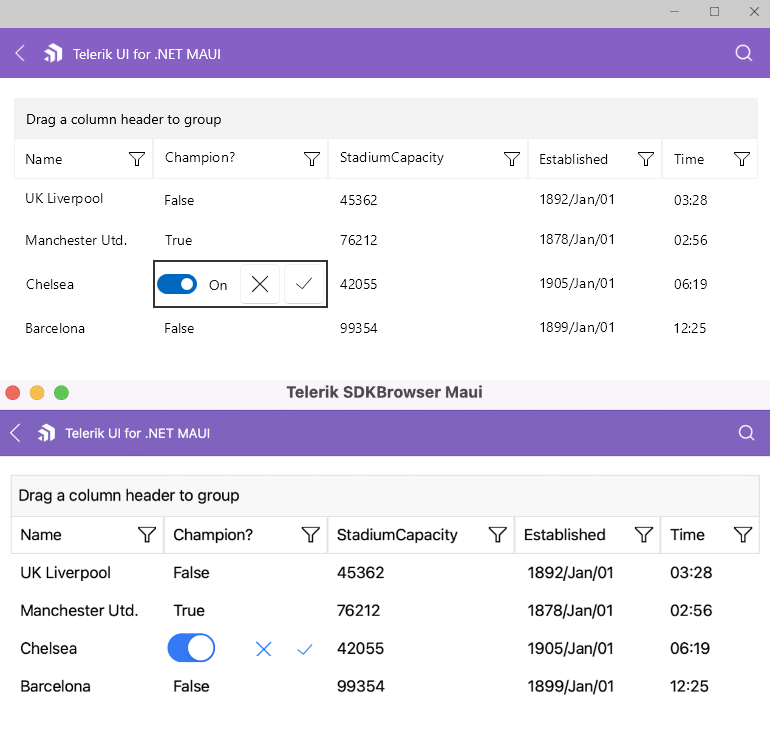Sort by Champion? header in SDKBrowser window
Screen dimensions: 770x740
point(213,534)
